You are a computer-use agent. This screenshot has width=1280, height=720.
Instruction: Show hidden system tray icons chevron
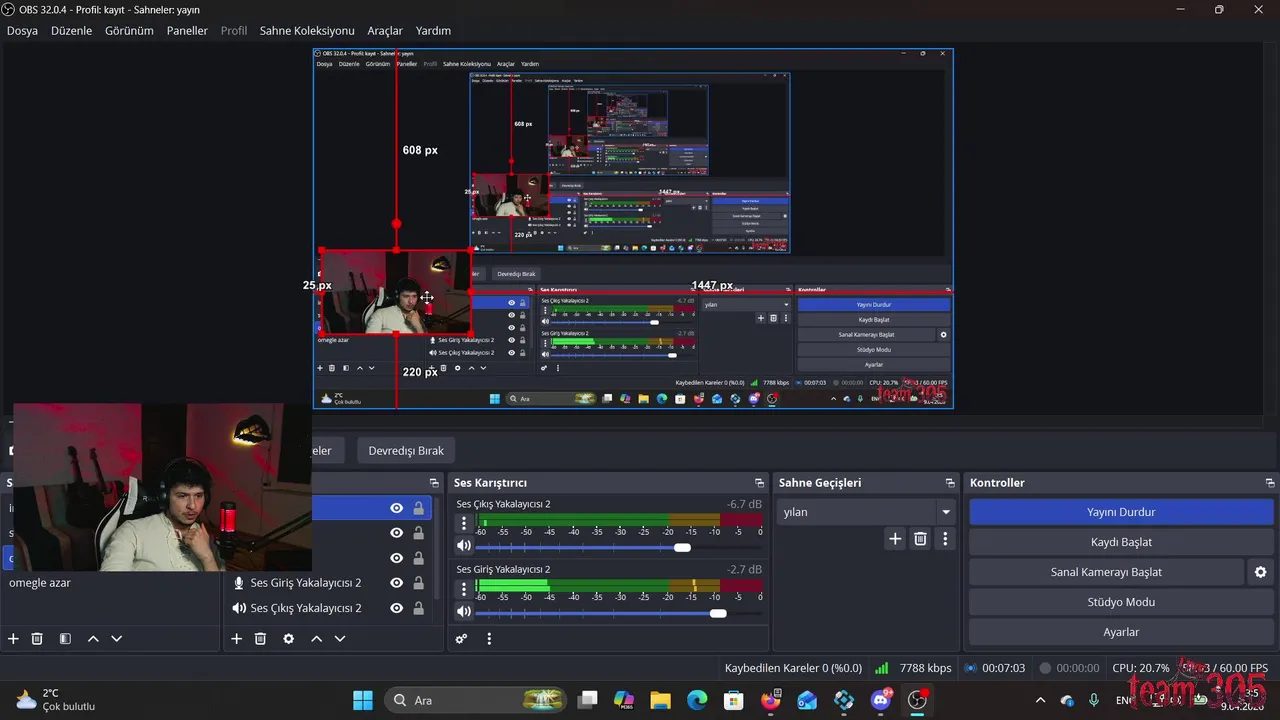[x=1040, y=700]
